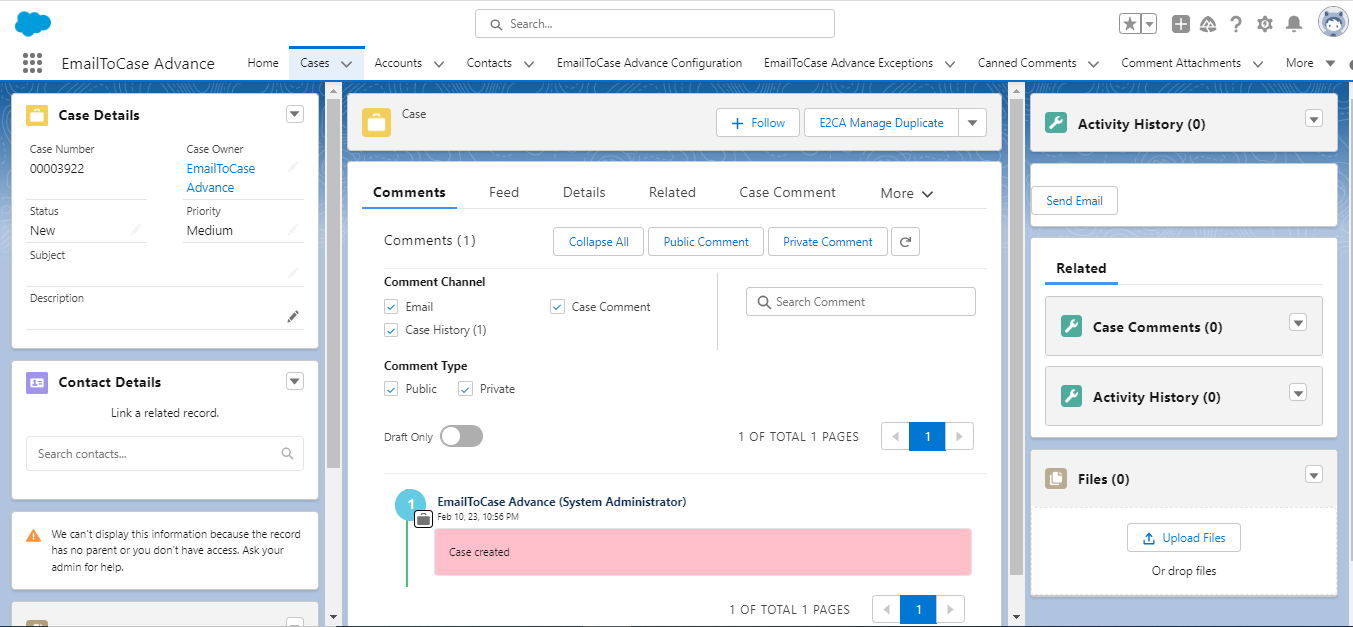The image size is (1353, 627).
Task: Click the pink Case created comment
Action: 703,552
